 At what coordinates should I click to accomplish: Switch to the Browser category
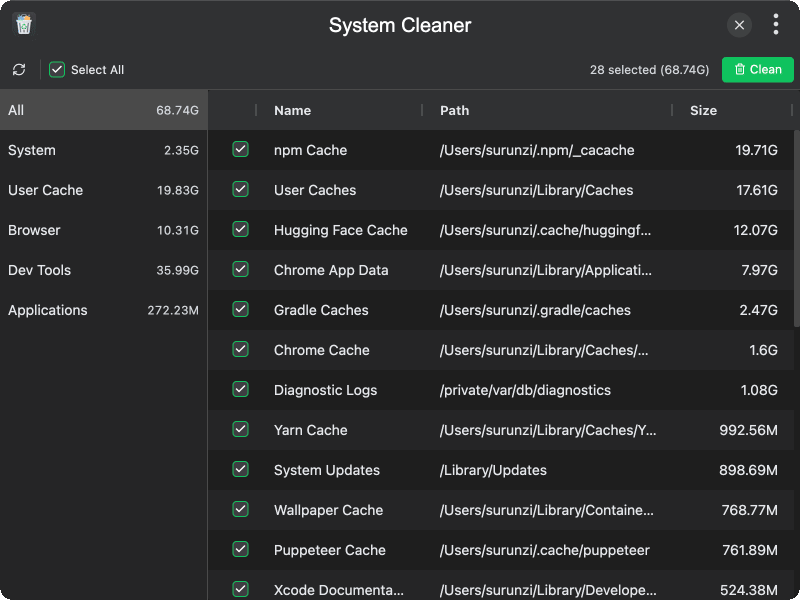tap(104, 230)
